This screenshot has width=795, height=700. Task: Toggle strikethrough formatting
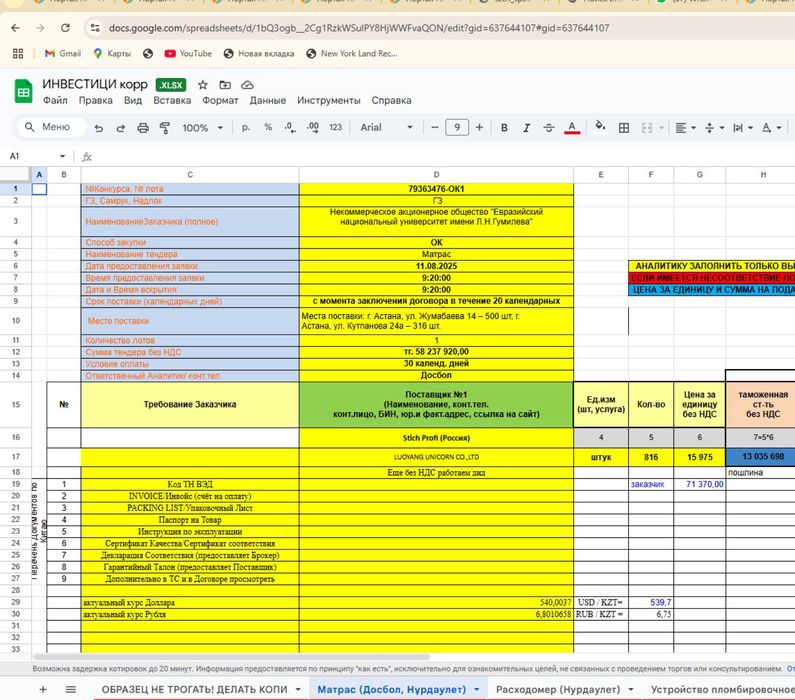(549, 128)
